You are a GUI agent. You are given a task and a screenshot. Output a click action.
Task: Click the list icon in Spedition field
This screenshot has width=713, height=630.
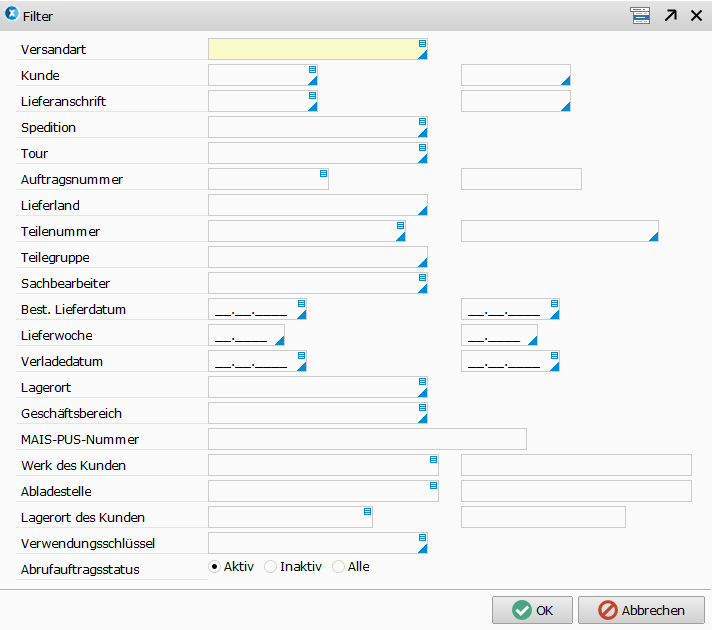click(x=422, y=121)
